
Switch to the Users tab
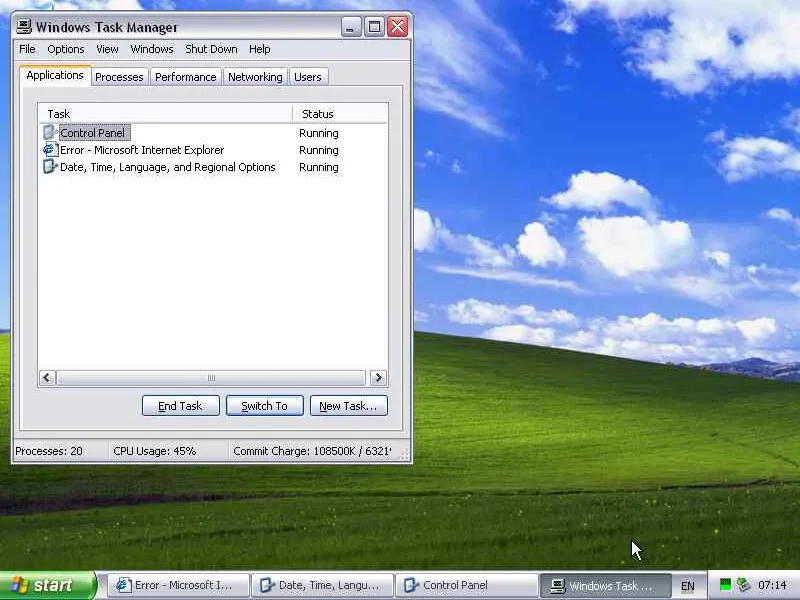(308, 77)
